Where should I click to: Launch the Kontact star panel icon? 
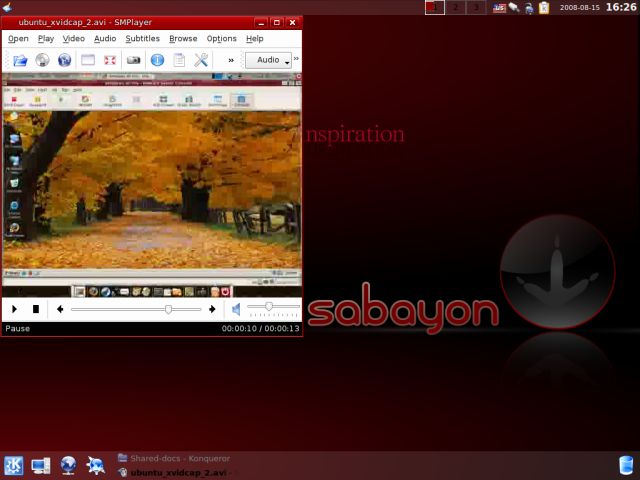click(x=96, y=466)
